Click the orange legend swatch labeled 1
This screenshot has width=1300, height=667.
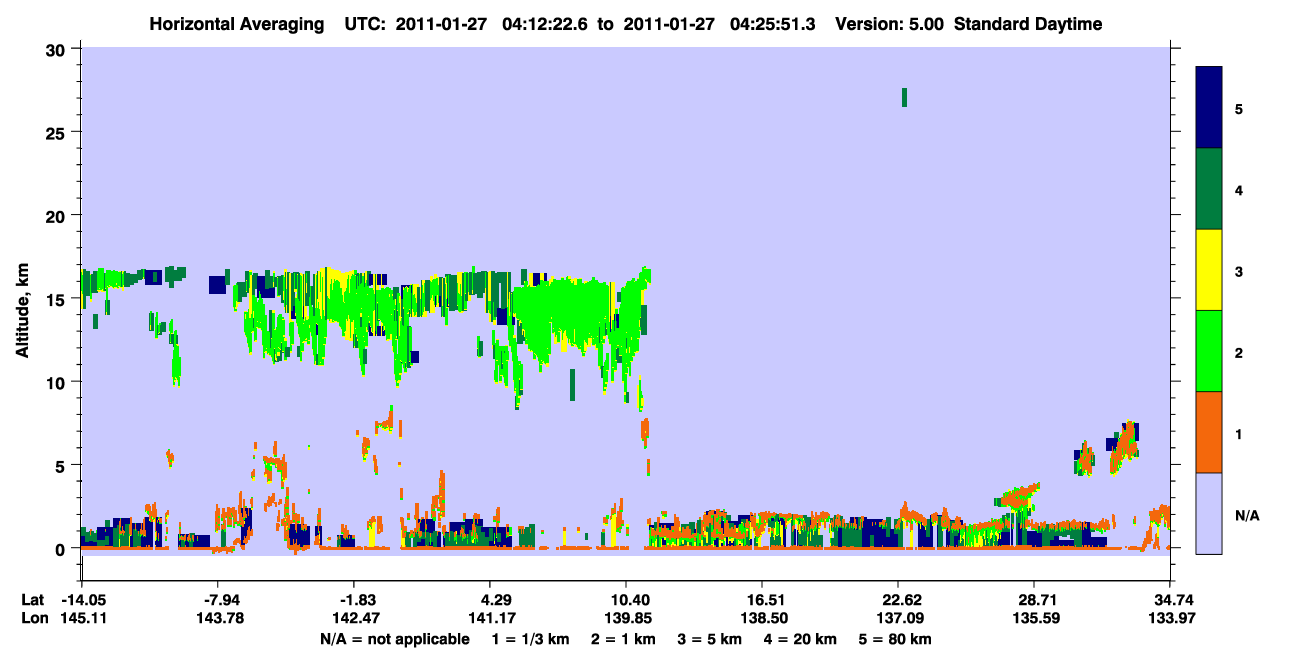tap(1210, 432)
